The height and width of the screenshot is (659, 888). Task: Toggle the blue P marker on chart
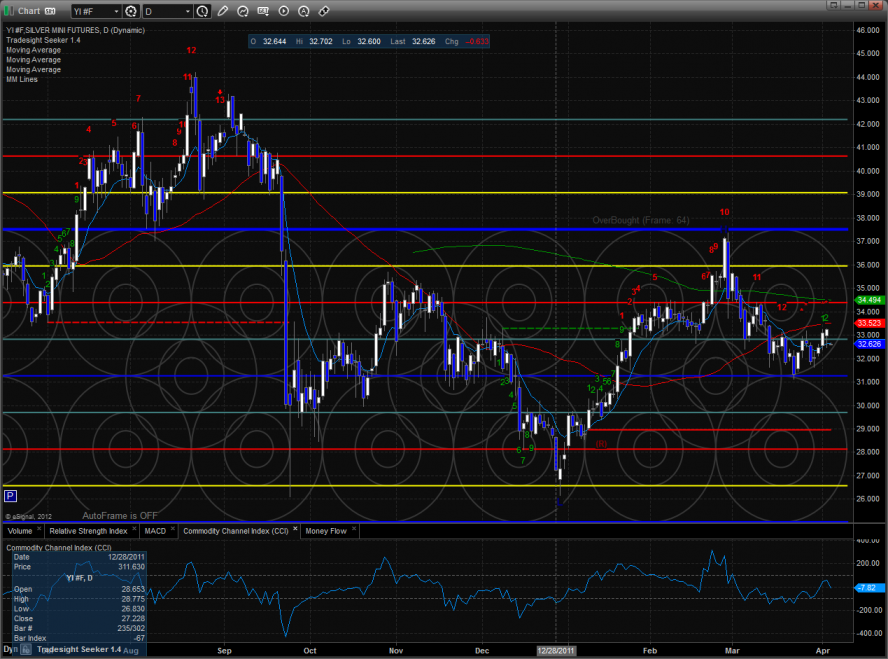pos(10,495)
